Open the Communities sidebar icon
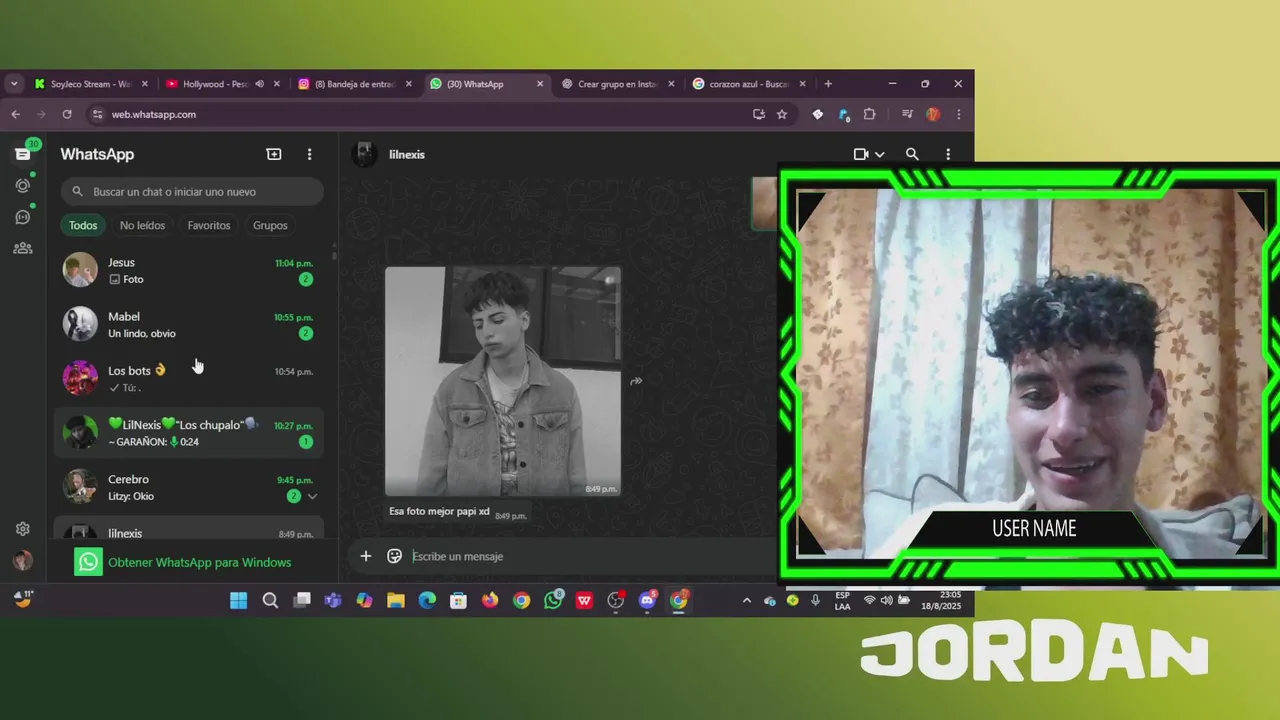This screenshot has width=1280, height=720. coord(23,248)
